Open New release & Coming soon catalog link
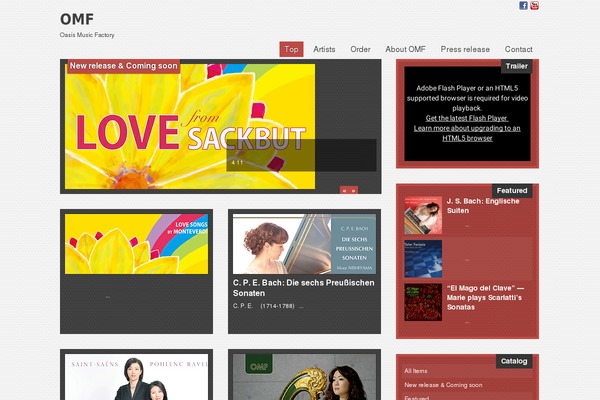 point(443,385)
